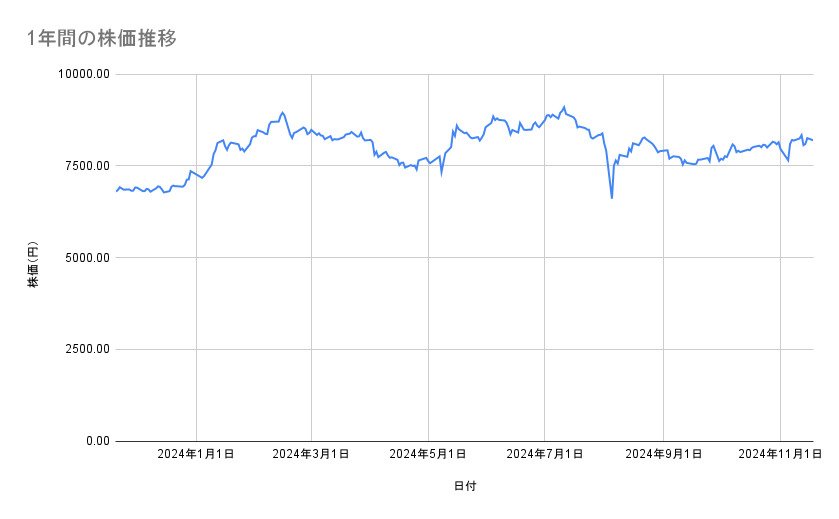Image resolution: width=839 pixels, height=519 pixels.
Task: Select the 2024年7月1日 date label
Action: [x=545, y=454]
